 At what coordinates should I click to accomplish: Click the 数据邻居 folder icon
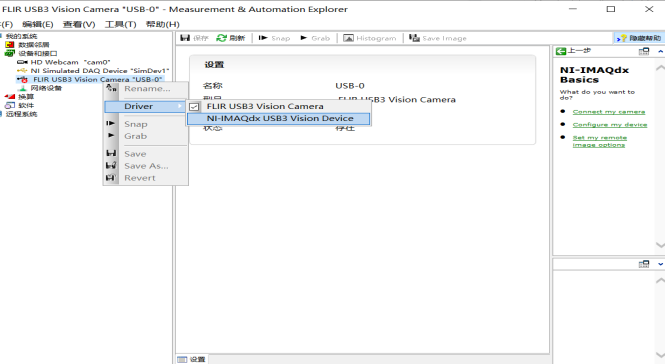tap(10, 45)
